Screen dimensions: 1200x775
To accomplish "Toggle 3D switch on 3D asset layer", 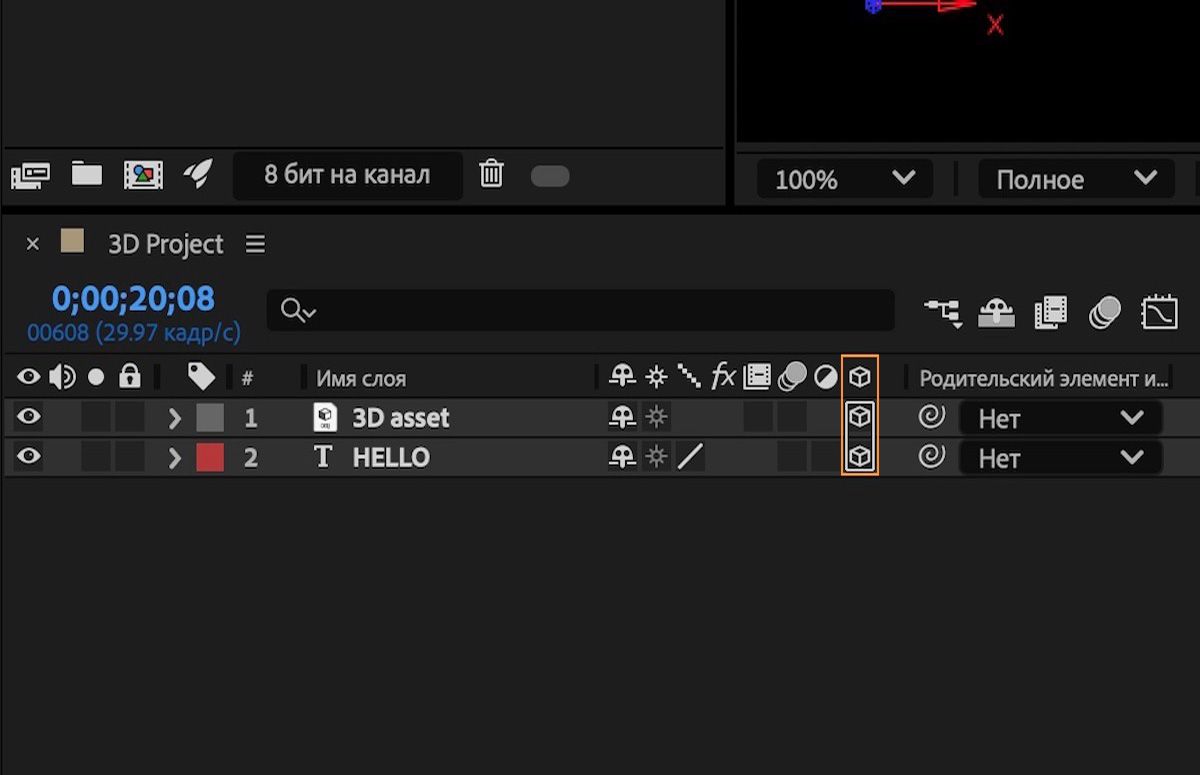I will pos(860,417).
